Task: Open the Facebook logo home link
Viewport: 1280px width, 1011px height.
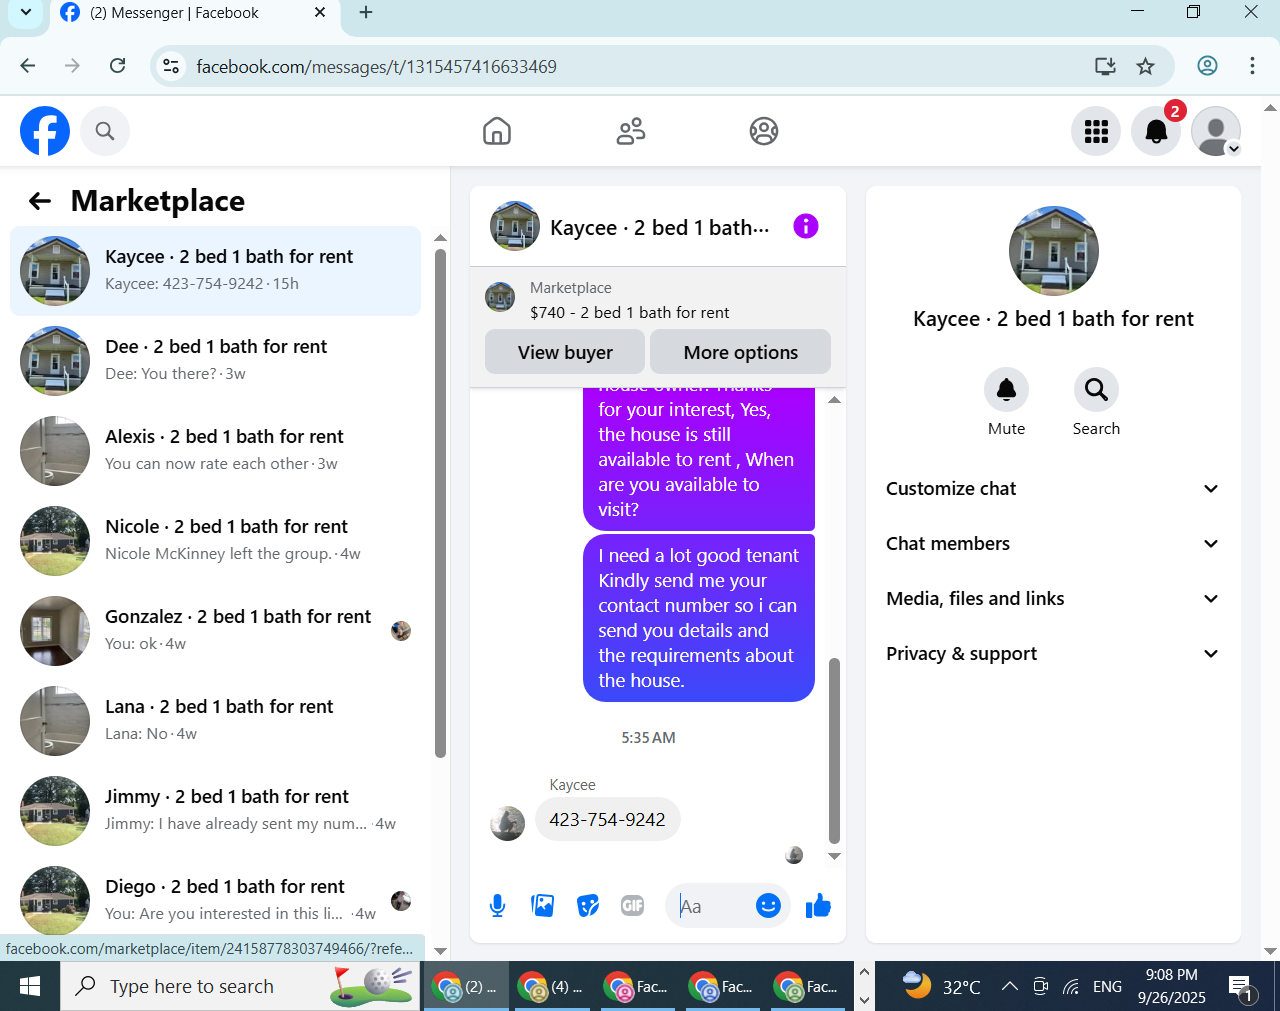Action: tap(45, 131)
